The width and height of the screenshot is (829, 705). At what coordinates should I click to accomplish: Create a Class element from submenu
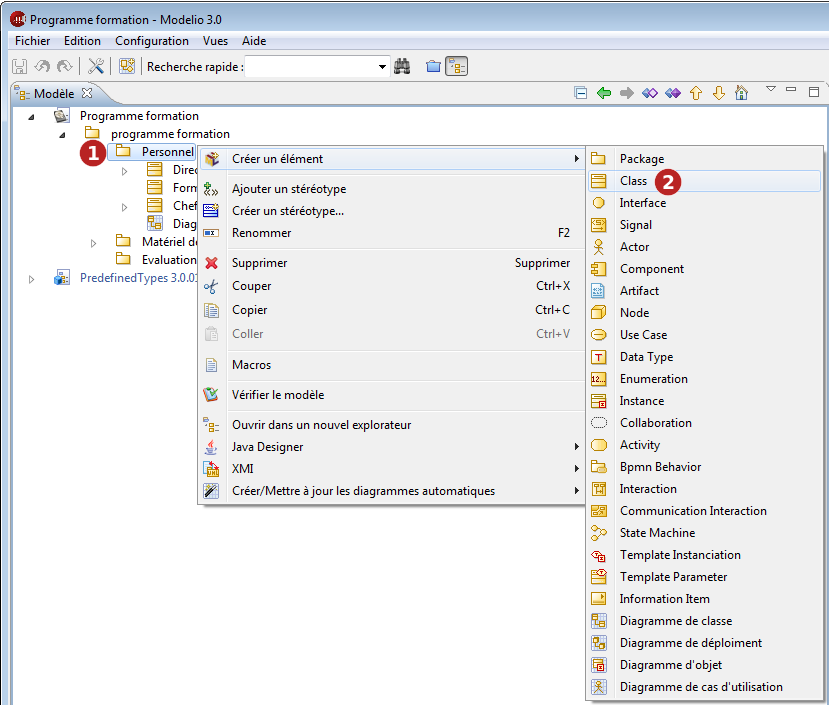(x=704, y=181)
